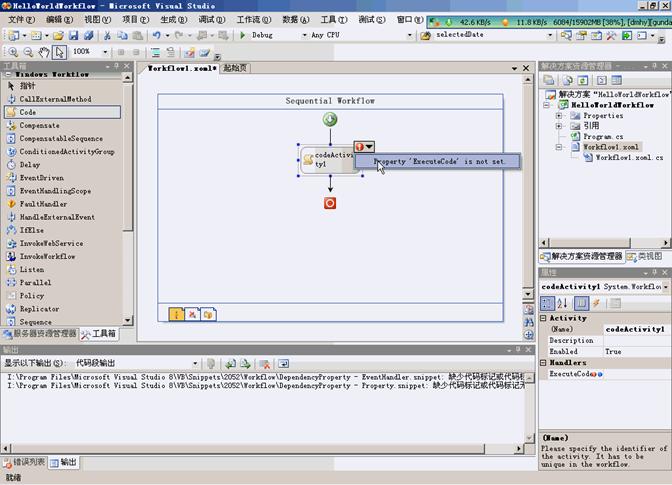Open the codeActivity1 object selector dropdown
Image resolution: width=672 pixels, height=485 pixels.
point(666,287)
